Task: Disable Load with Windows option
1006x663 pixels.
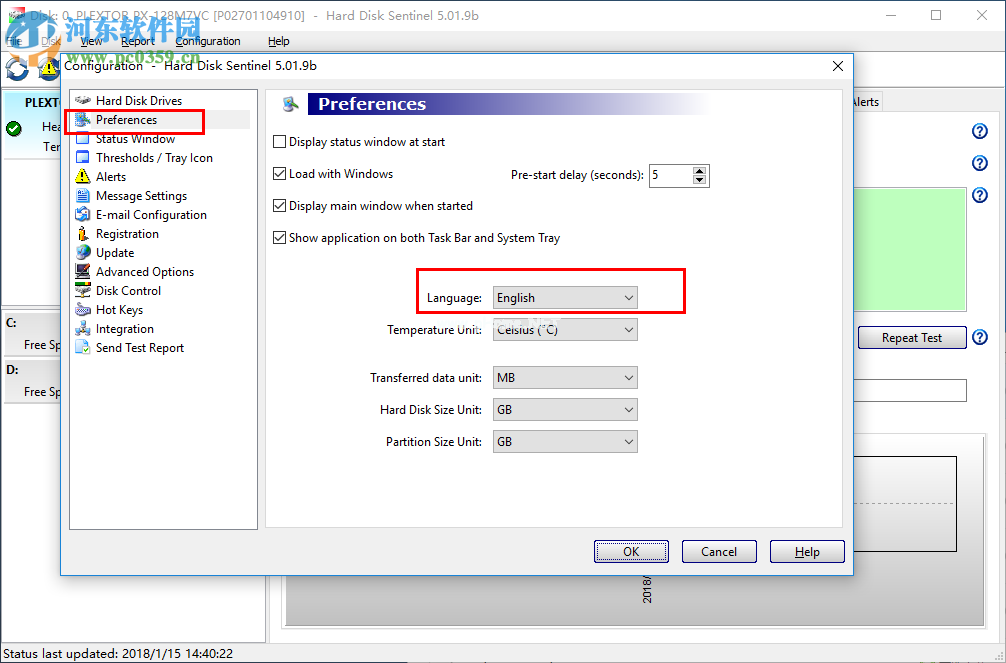Action: pos(280,173)
